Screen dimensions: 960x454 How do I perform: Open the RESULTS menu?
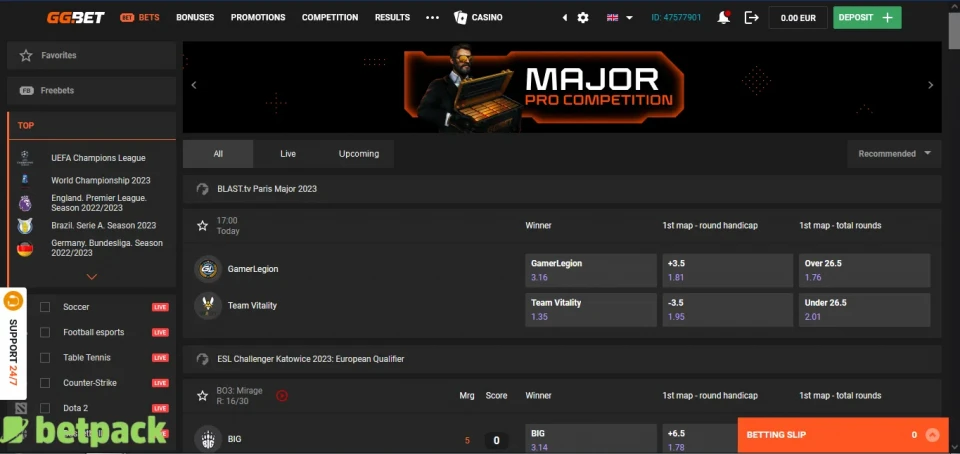click(392, 18)
